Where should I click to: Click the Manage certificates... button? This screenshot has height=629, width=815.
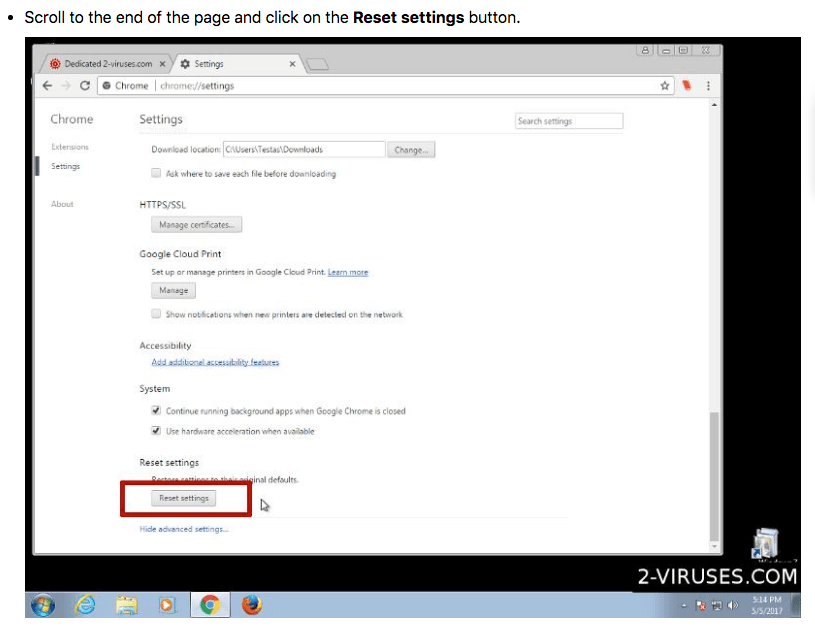[196, 225]
